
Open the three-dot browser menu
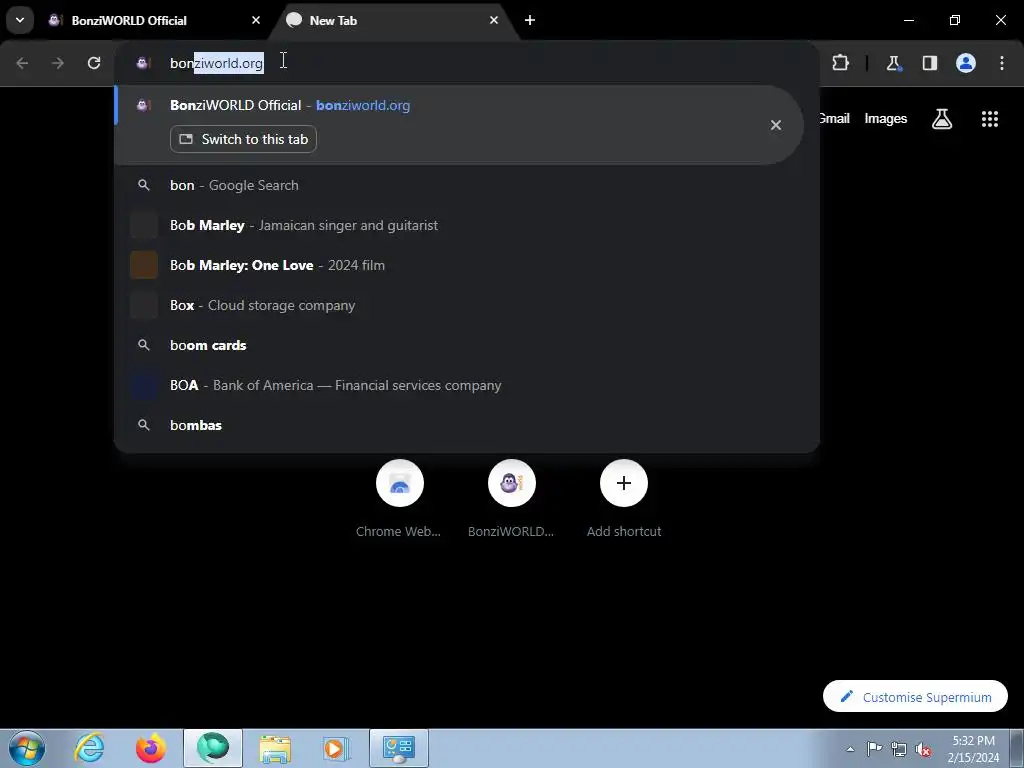point(1002,63)
